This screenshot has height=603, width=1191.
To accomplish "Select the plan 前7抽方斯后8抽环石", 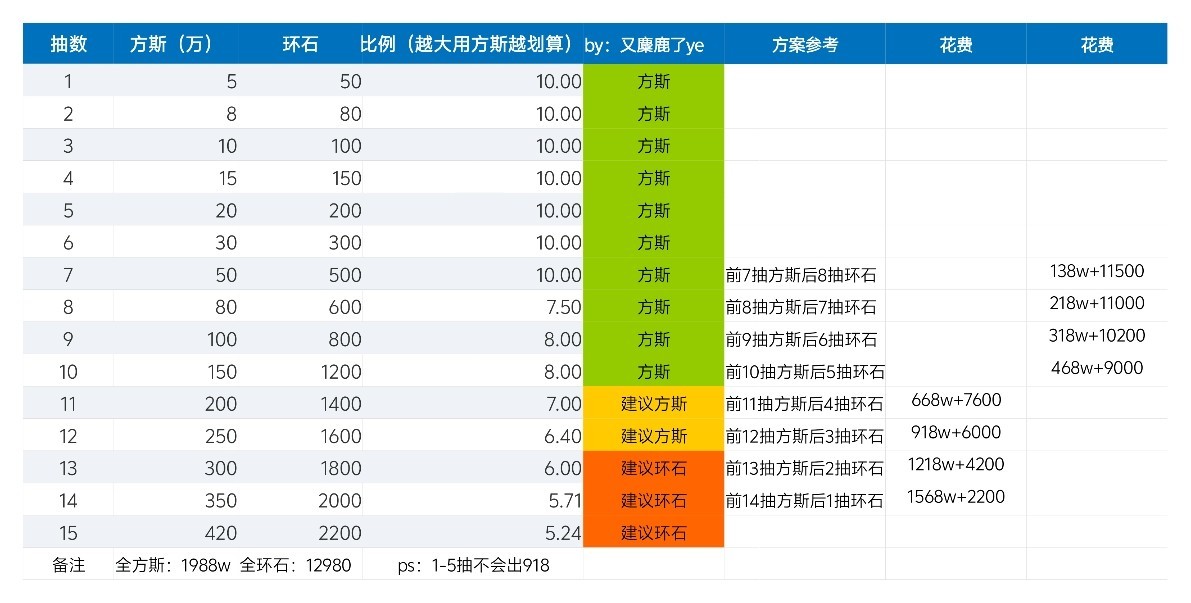I will pos(801,275).
